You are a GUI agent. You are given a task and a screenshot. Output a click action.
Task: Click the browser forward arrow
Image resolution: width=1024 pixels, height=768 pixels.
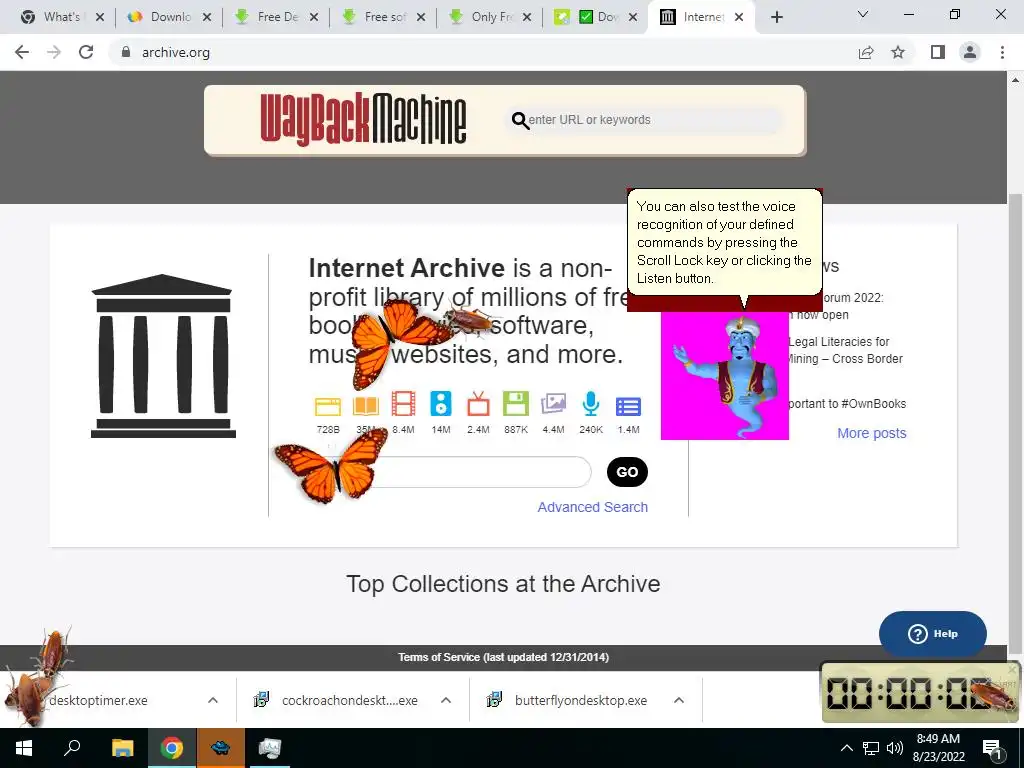point(54,52)
